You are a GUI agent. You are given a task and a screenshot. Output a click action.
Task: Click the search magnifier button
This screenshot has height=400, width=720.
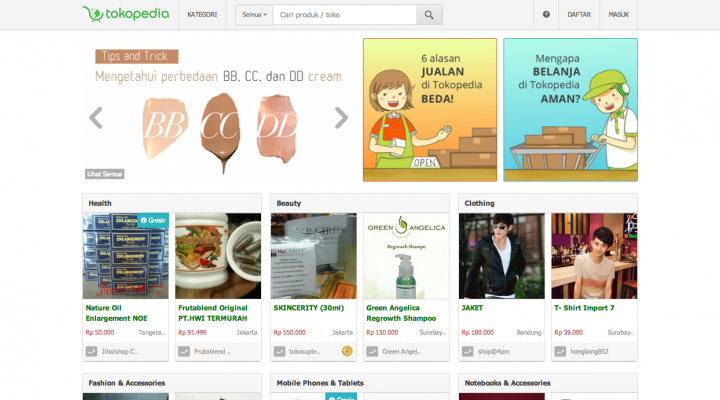429,15
